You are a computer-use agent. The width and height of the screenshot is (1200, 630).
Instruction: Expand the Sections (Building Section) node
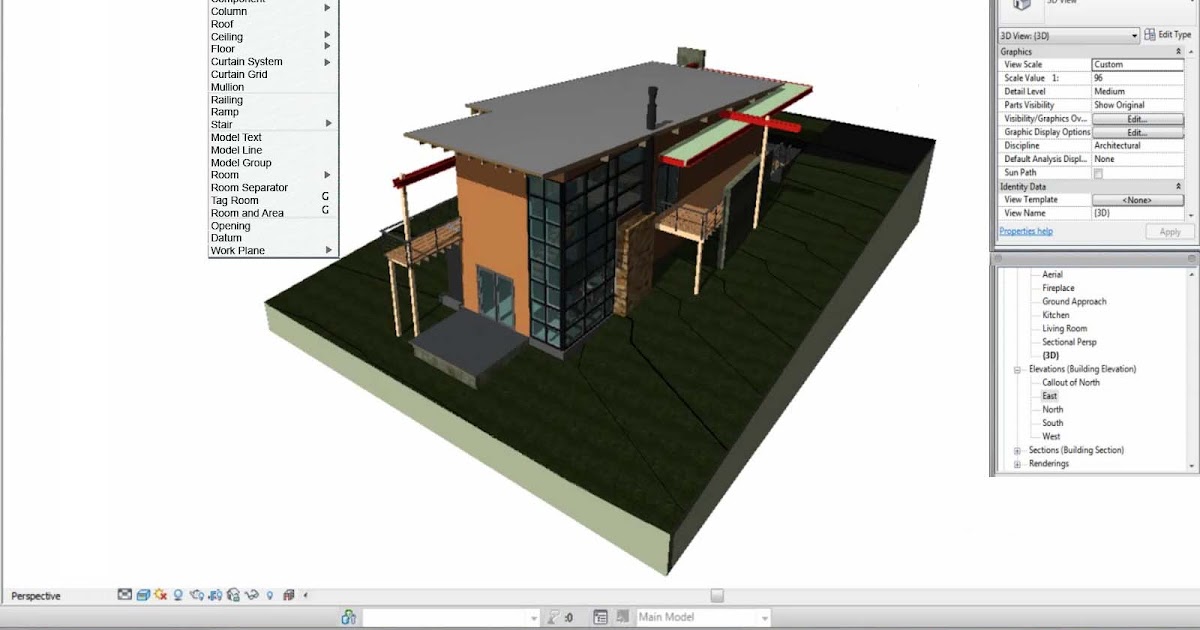pyautogui.click(x=1015, y=449)
